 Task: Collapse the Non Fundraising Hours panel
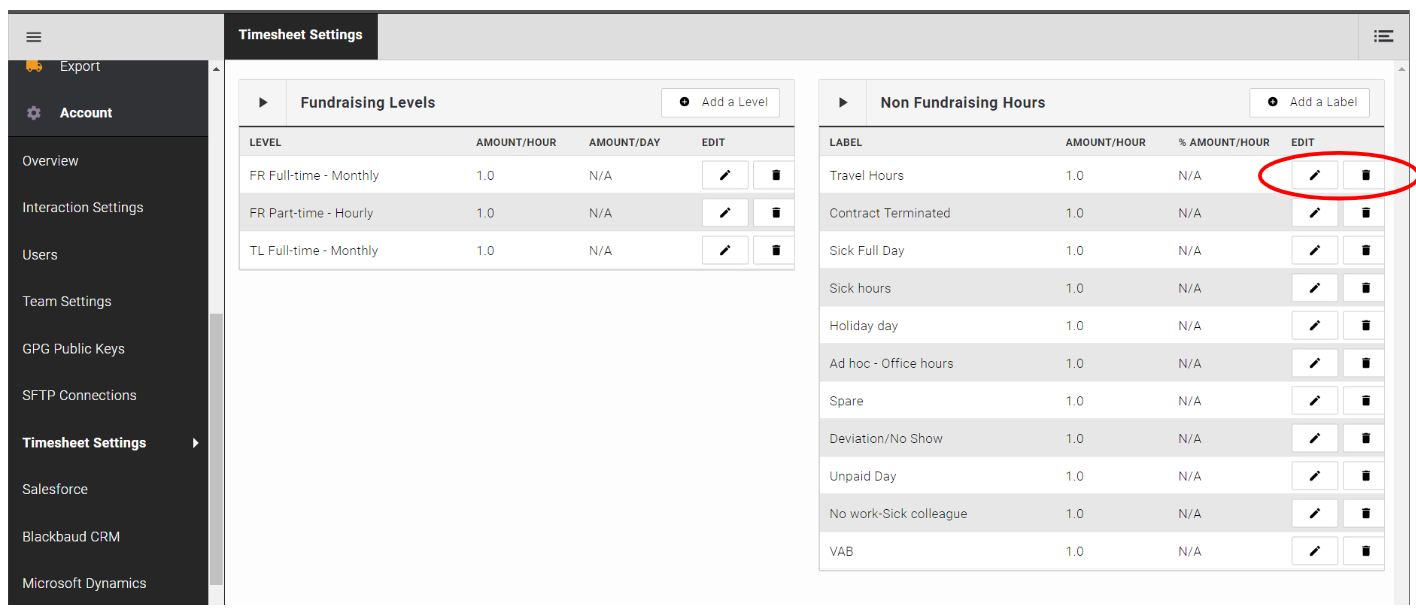coord(843,102)
